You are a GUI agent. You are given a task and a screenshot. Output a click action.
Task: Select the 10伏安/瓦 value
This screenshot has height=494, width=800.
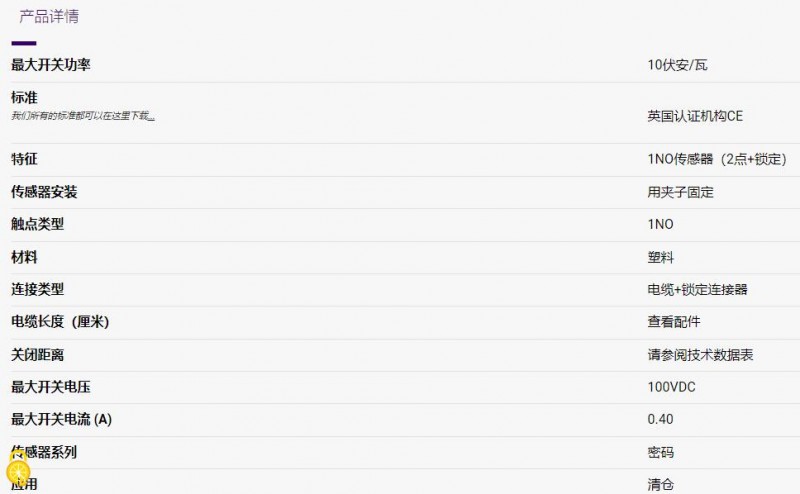click(677, 65)
